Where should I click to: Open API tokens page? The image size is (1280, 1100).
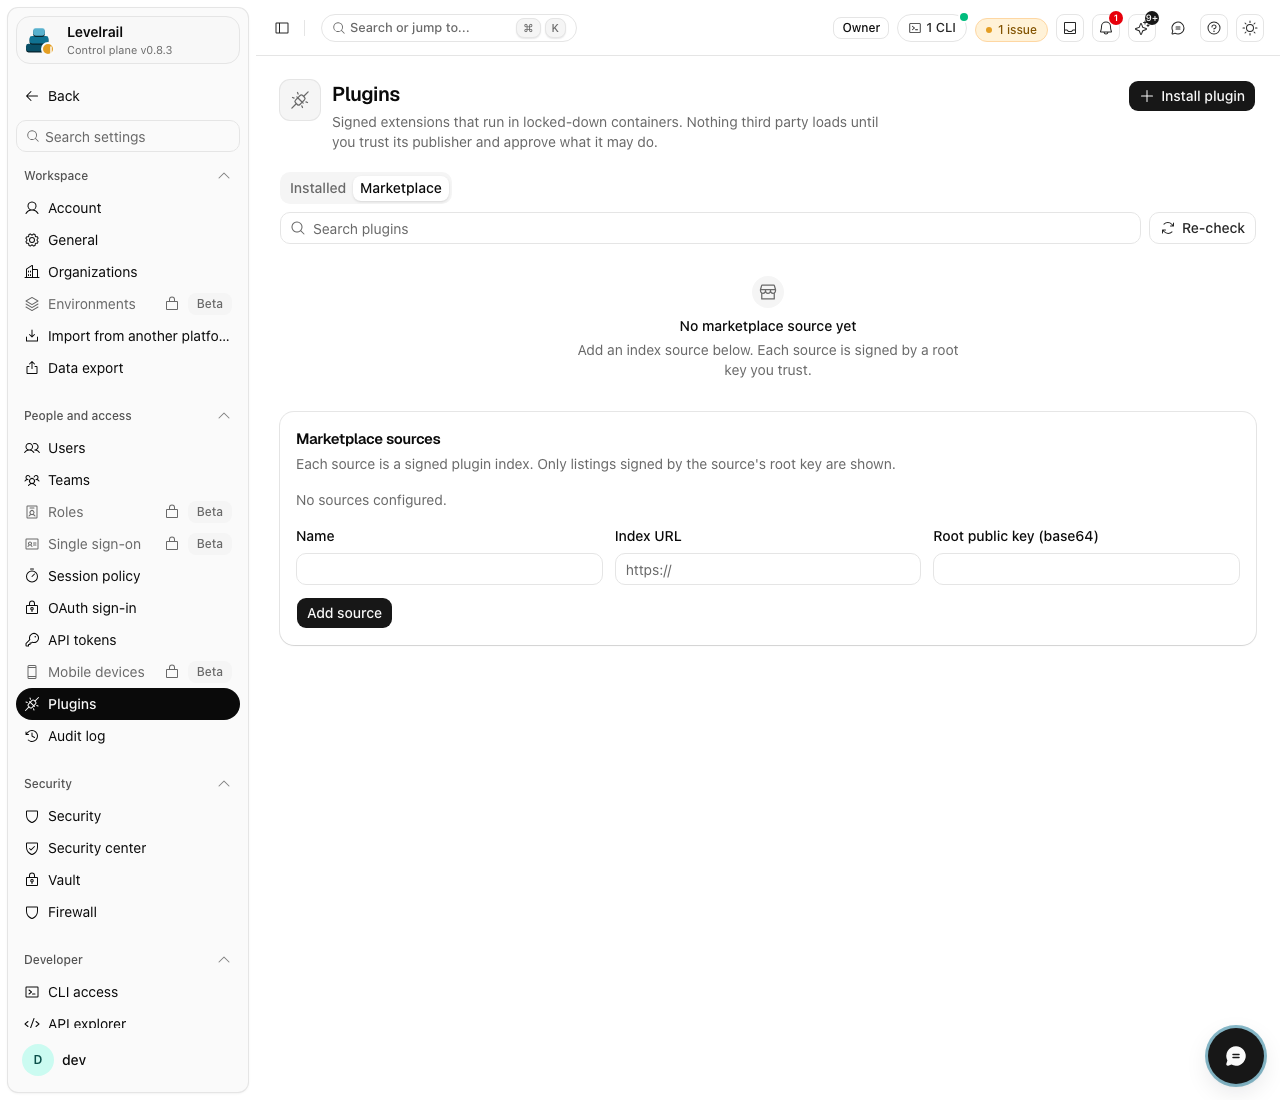tap(128, 640)
